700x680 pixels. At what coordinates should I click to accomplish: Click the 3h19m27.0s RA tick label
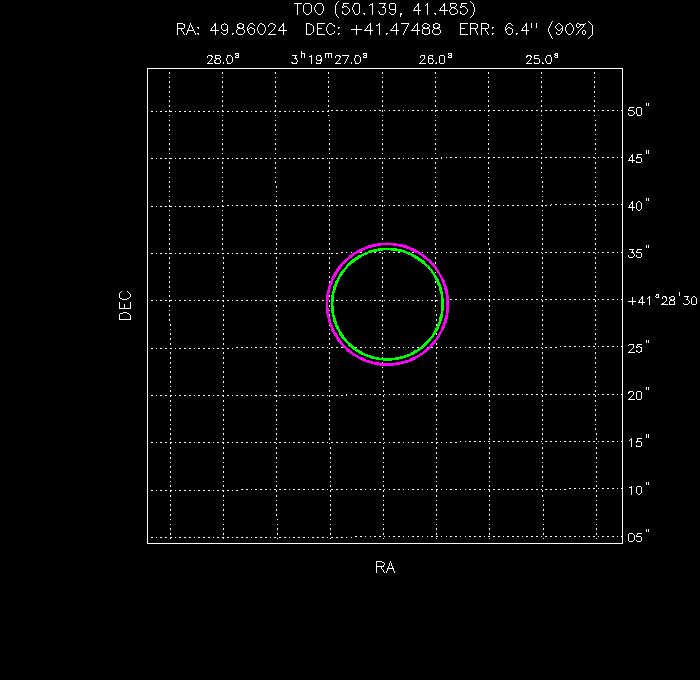tap(329, 58)
